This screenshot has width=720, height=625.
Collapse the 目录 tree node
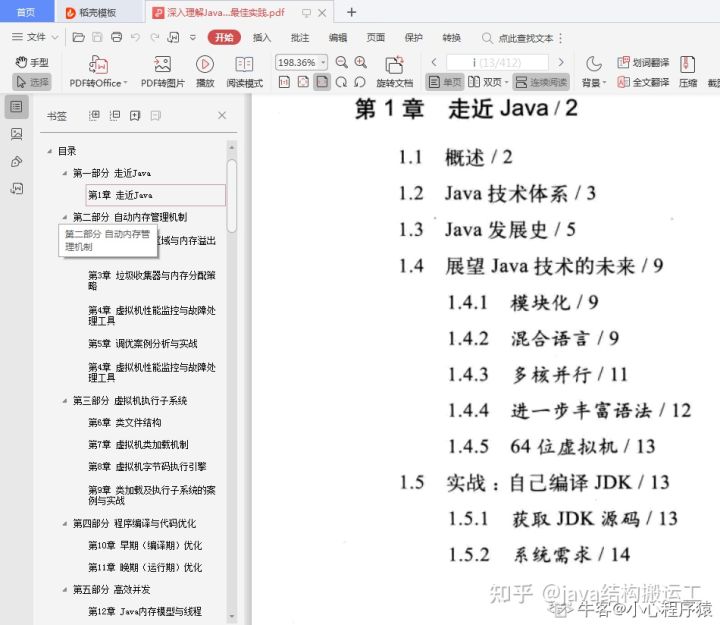tap(50, 151)
